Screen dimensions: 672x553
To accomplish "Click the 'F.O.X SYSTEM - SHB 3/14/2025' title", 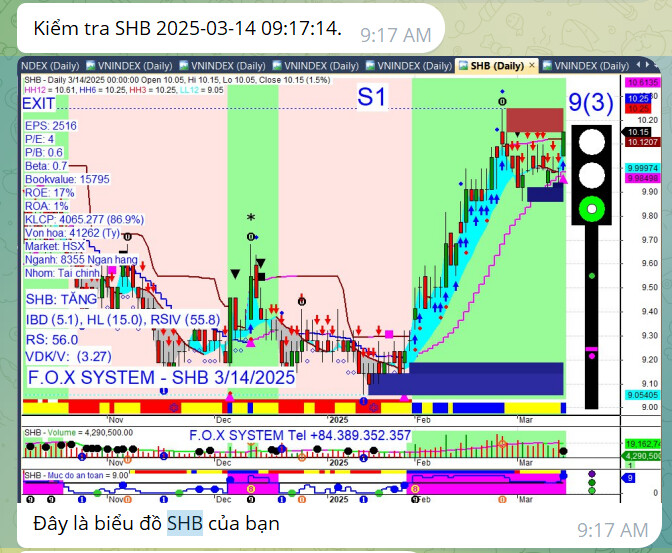I will point(161,378).
